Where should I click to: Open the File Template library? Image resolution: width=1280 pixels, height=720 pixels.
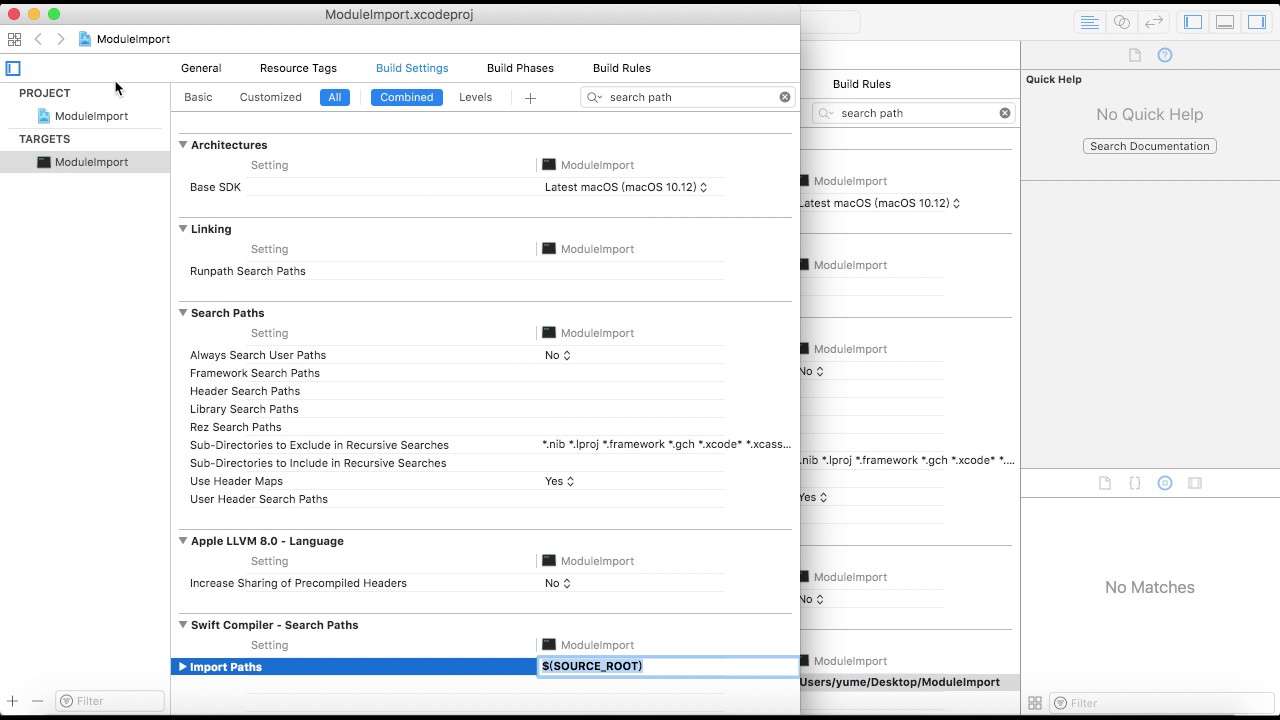1105,483
